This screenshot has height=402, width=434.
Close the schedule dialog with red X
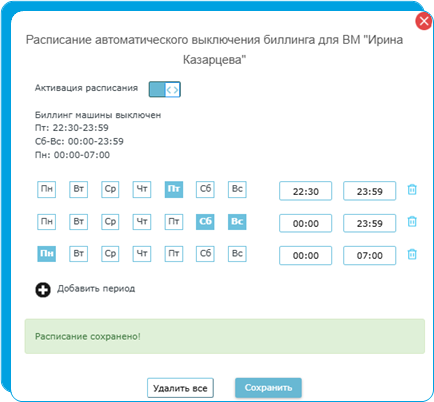coord(424,21)
